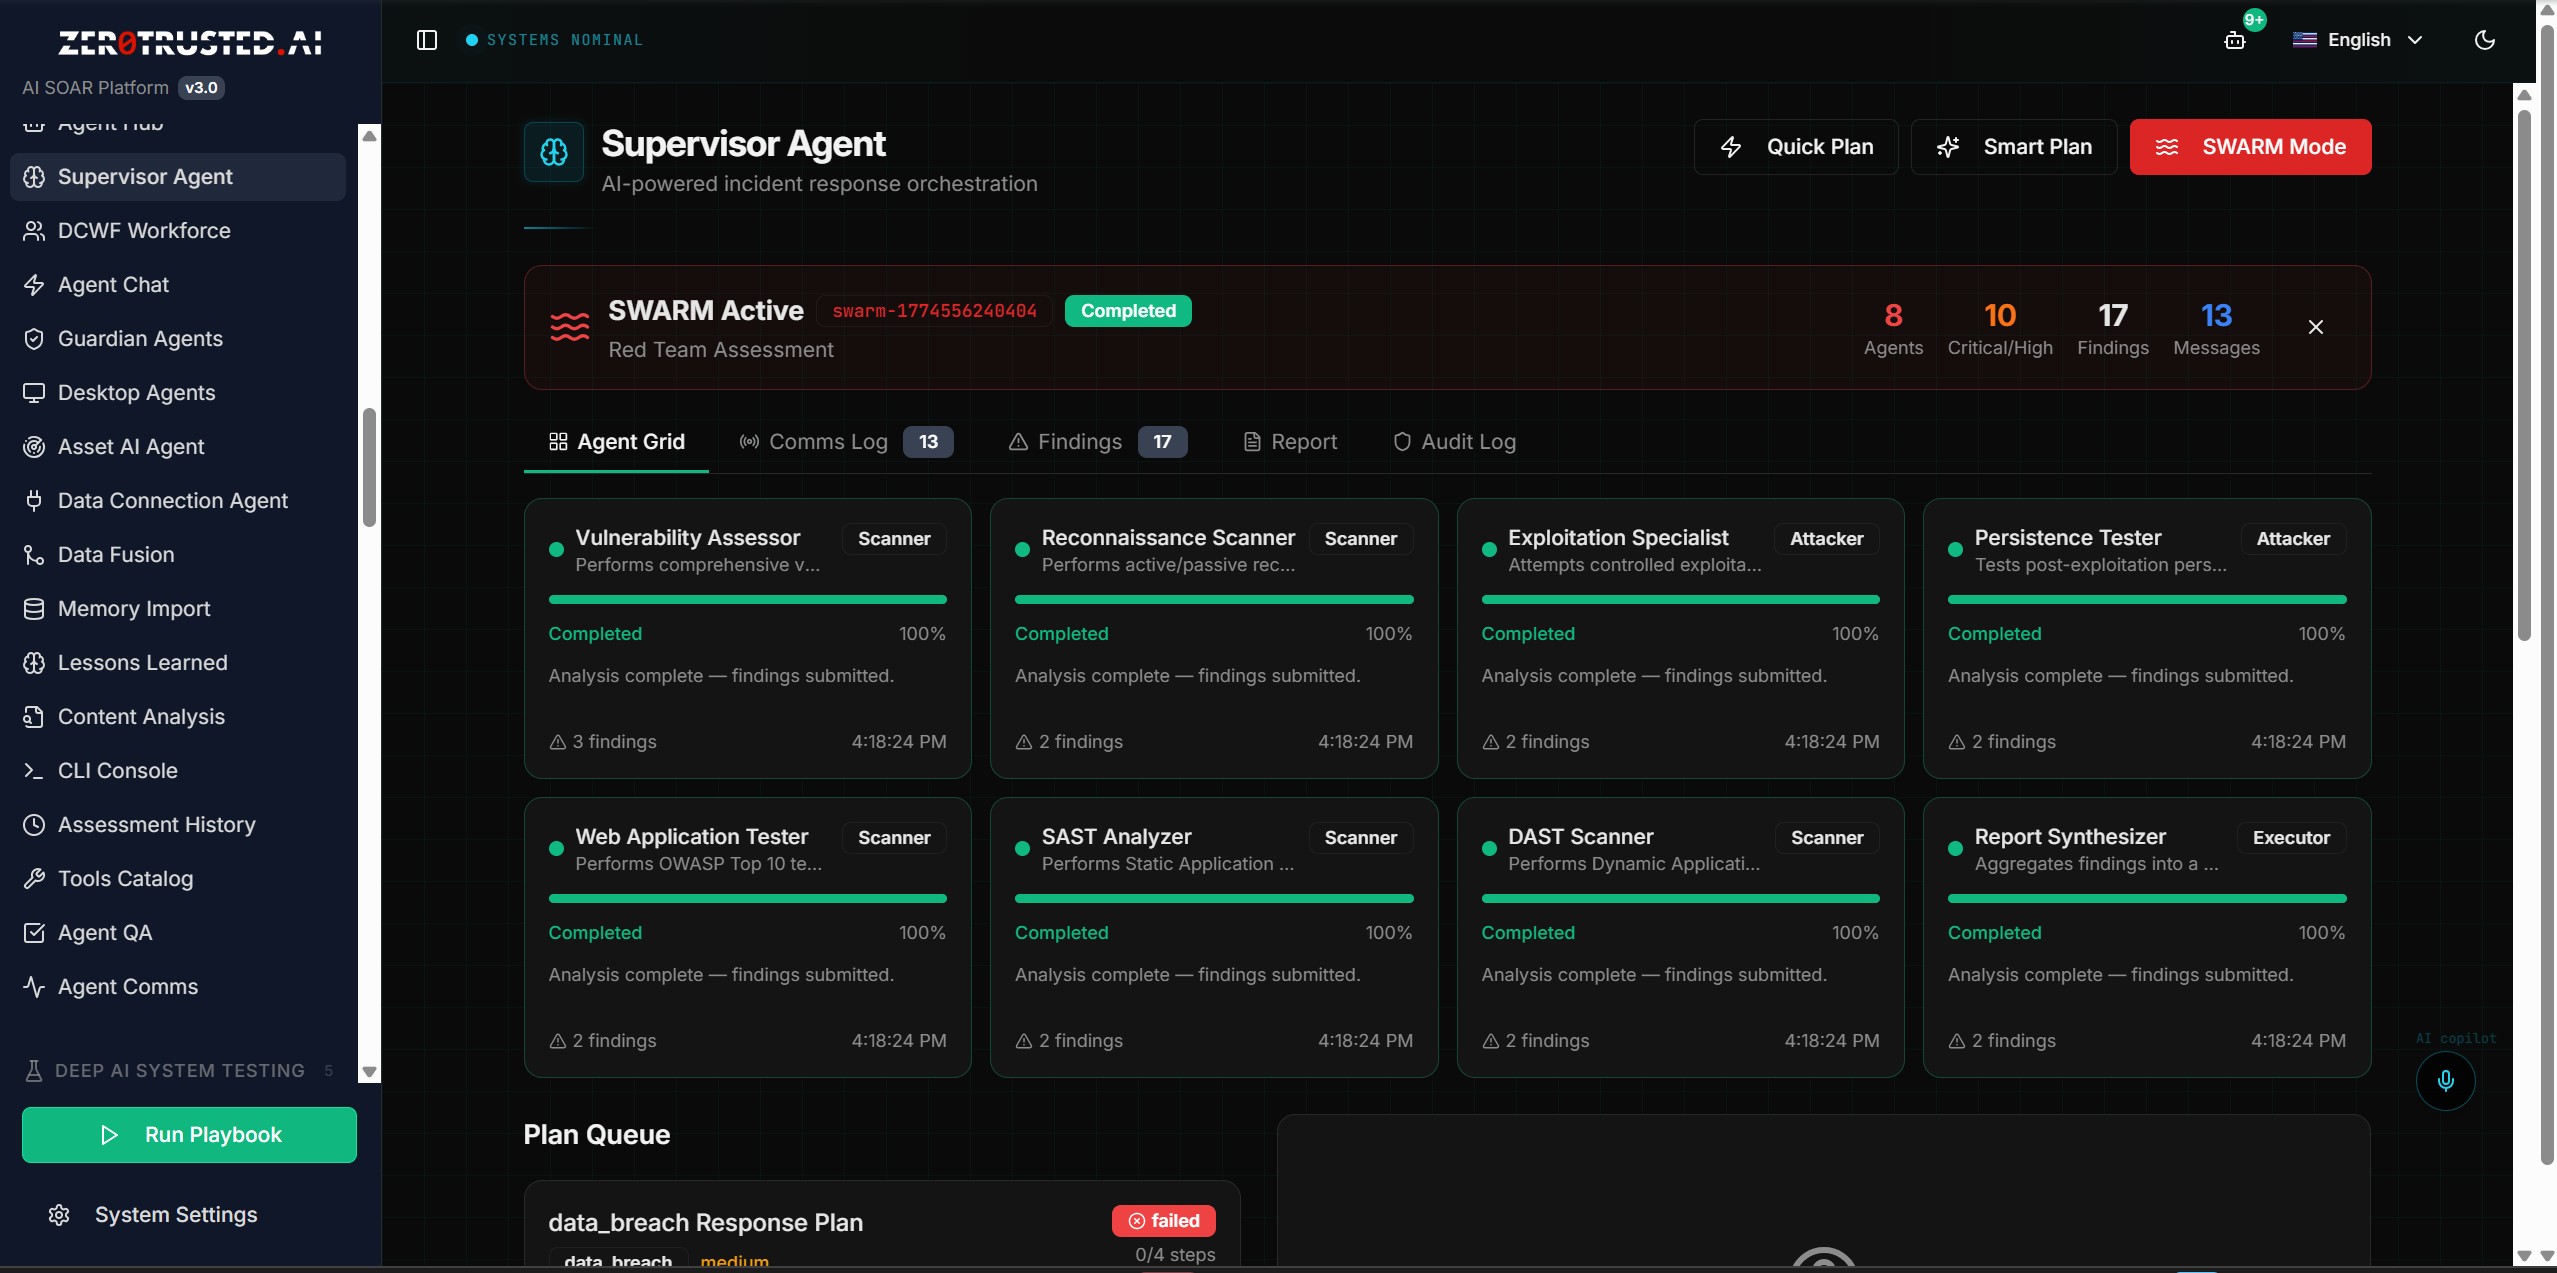Image resolution: width=2557 pixels, height=1273 pixels.
Task: Open the CLI Console
Action: (x=116, y=770)
